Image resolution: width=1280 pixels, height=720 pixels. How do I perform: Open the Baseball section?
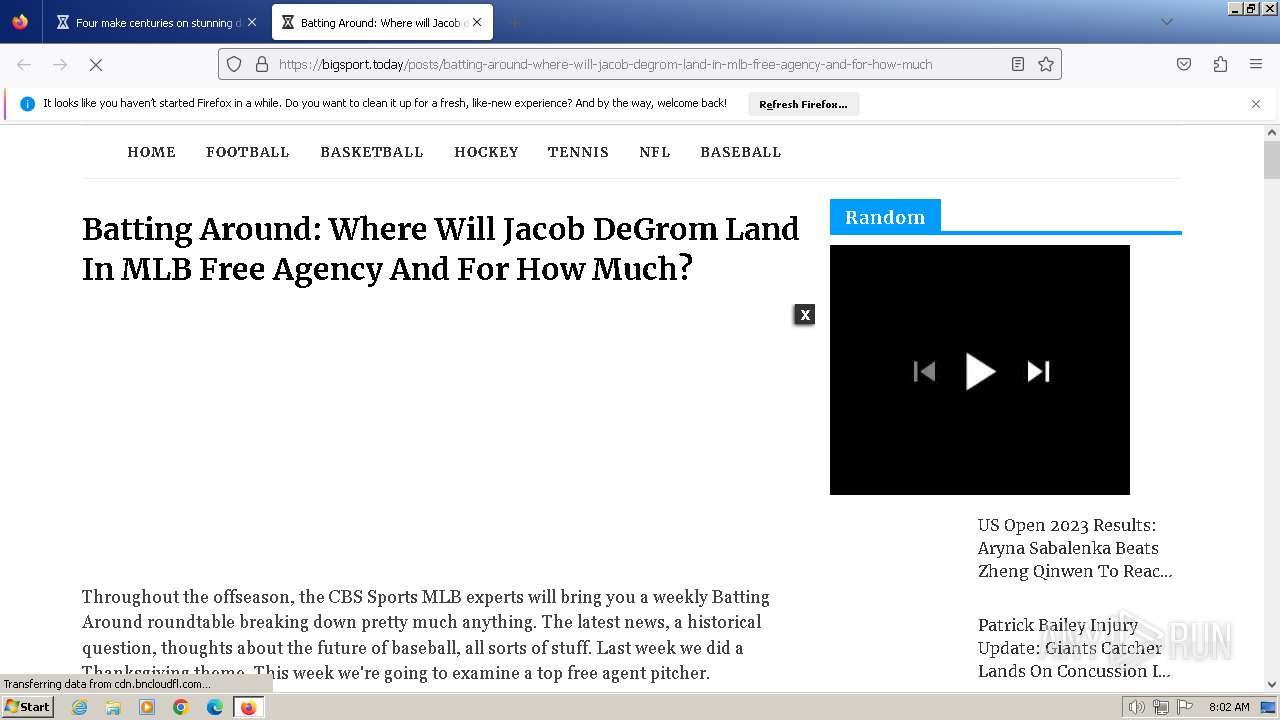pos(741,152)
